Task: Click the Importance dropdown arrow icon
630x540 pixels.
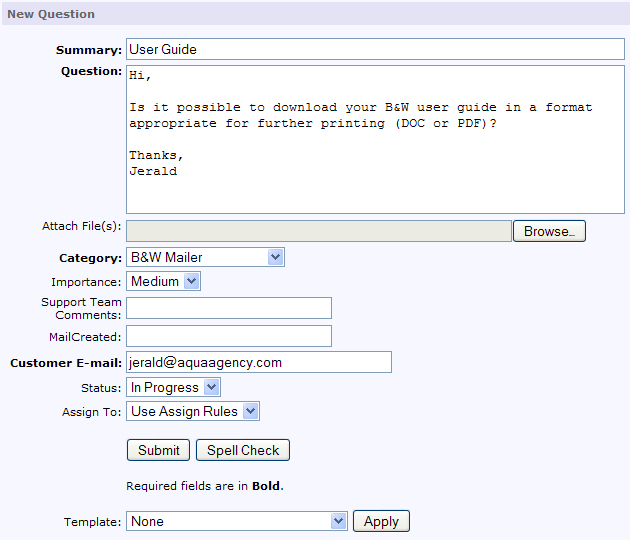Action: (x=191, y=281)
